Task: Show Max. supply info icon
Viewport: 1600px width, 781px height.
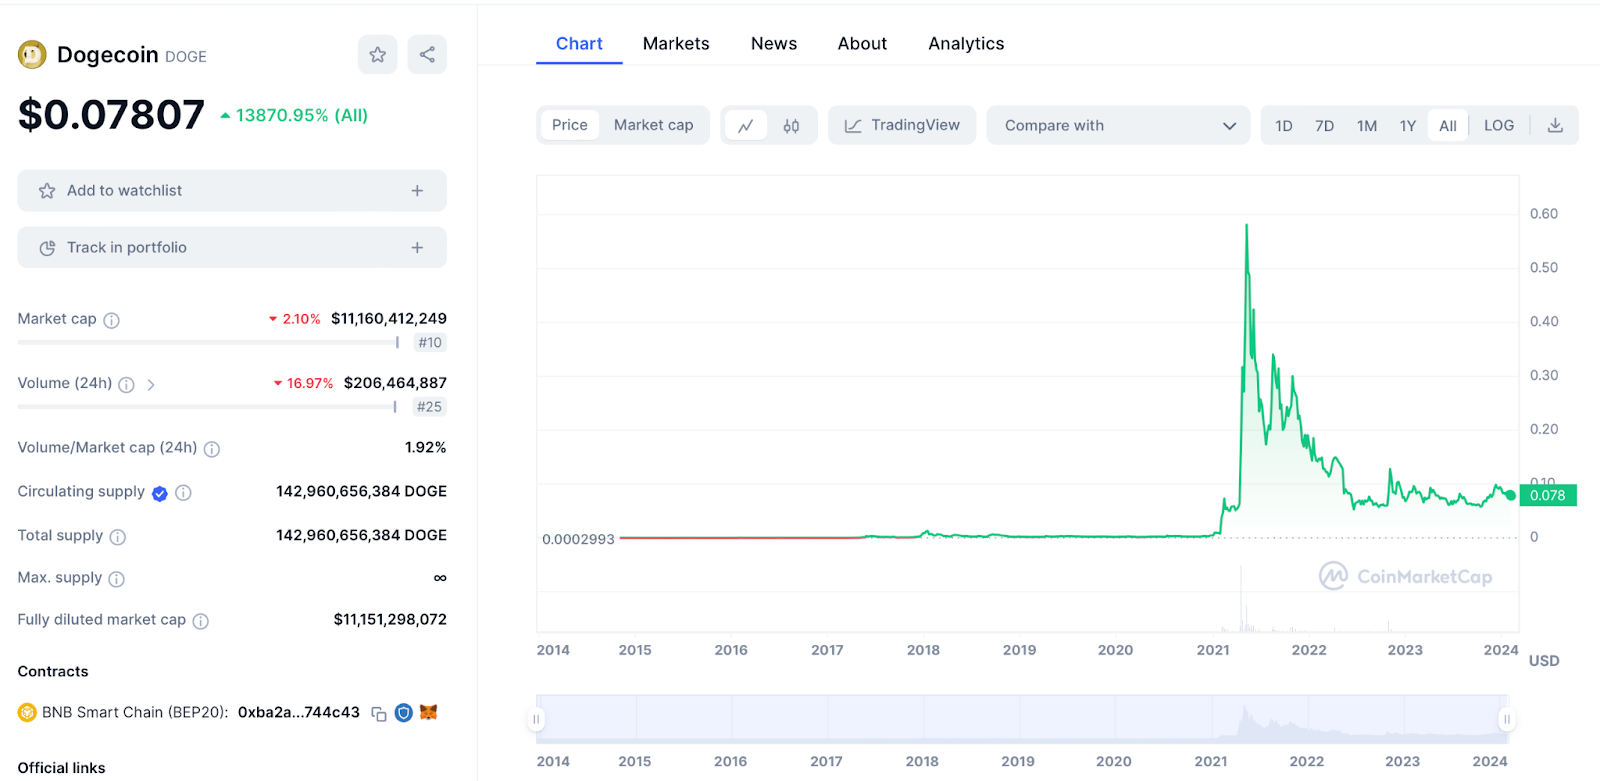Action: pyautogui.click(x=116, y=579)
